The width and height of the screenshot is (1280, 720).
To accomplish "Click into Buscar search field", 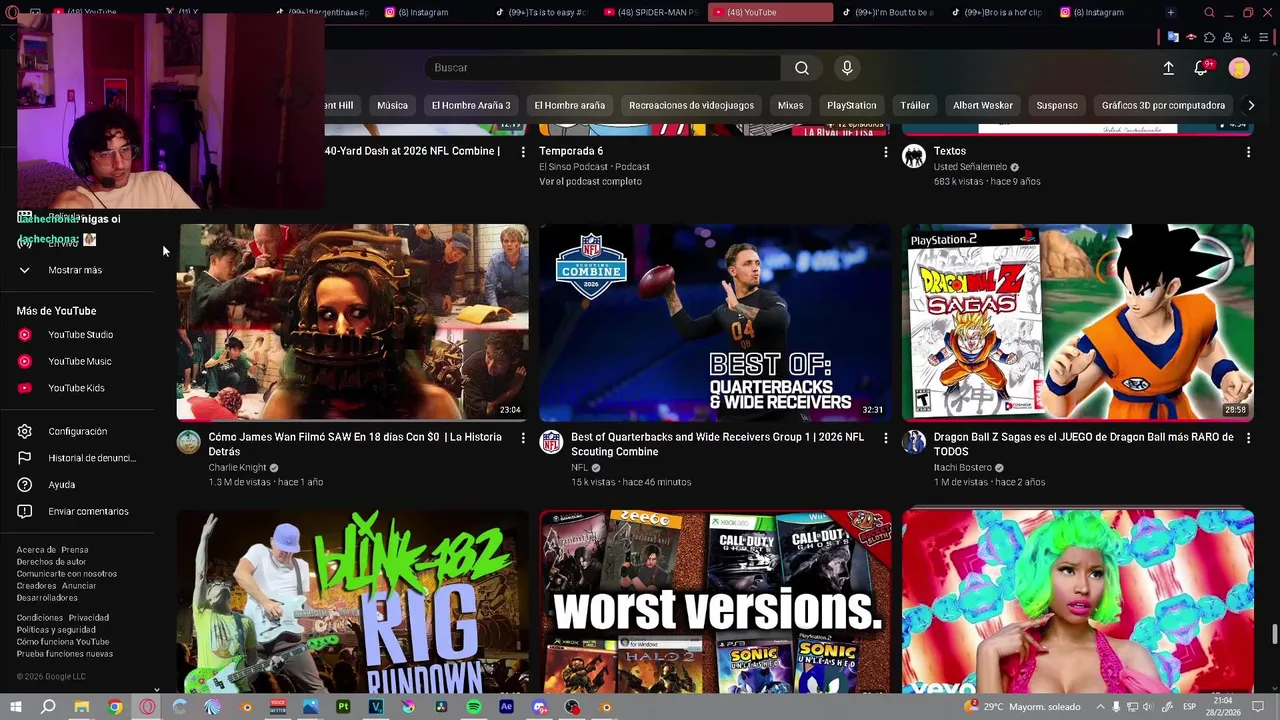I will tap(603, 68).
